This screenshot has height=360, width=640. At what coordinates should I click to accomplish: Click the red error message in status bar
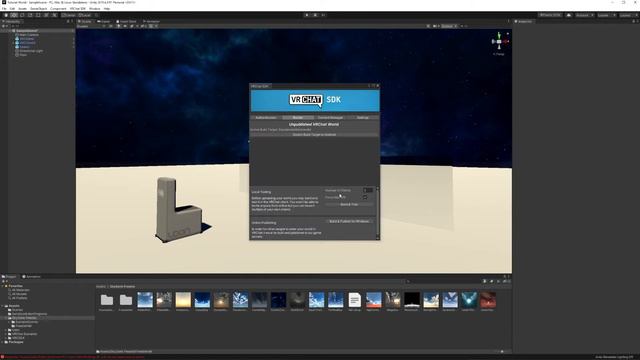pos(74,357)
